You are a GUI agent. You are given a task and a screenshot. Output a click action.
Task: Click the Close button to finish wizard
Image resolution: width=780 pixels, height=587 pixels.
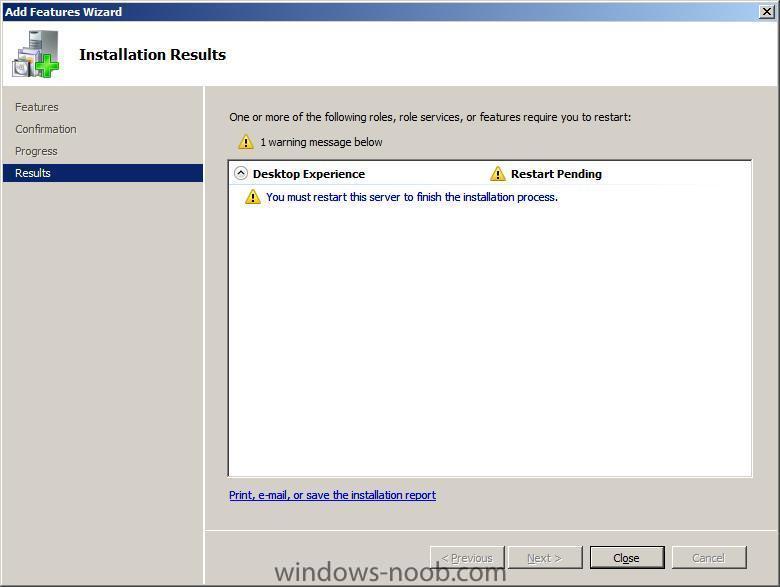627,558
